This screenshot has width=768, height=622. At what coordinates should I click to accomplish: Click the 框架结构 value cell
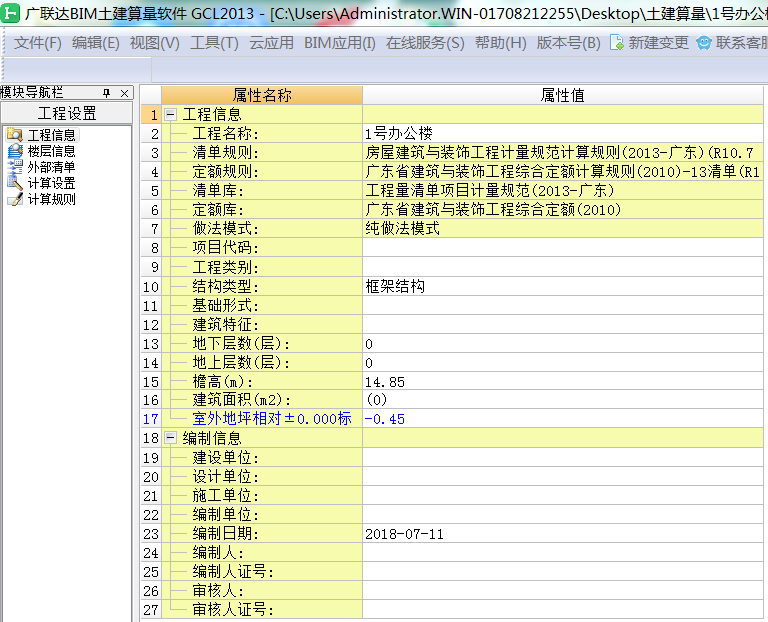click(563, 286)
